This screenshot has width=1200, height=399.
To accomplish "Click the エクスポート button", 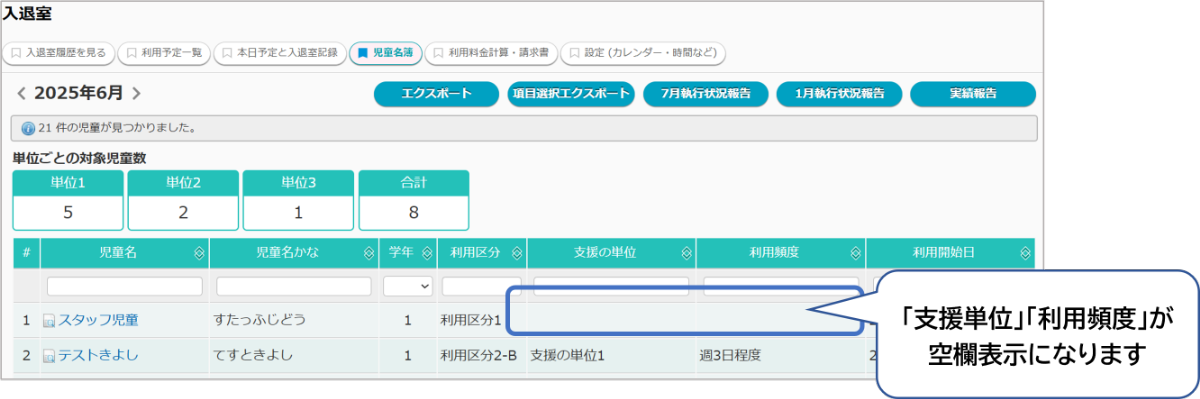I will click(x=436, y=94).
